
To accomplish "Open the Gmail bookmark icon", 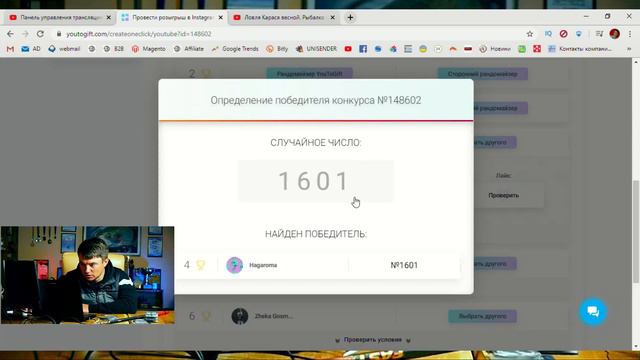I will pos(10,49).
